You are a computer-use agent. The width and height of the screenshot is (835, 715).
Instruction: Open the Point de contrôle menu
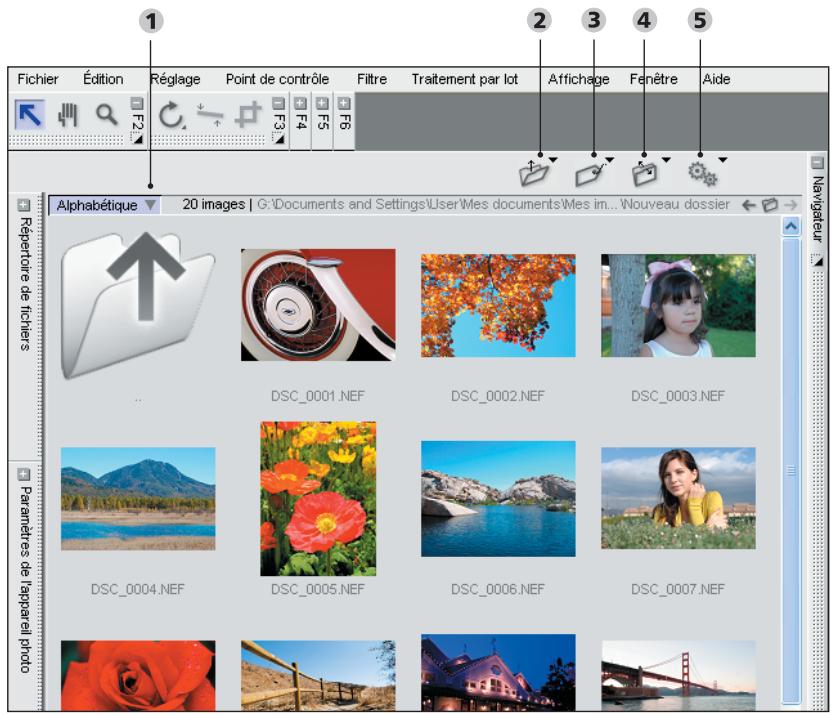coord(277,79)
